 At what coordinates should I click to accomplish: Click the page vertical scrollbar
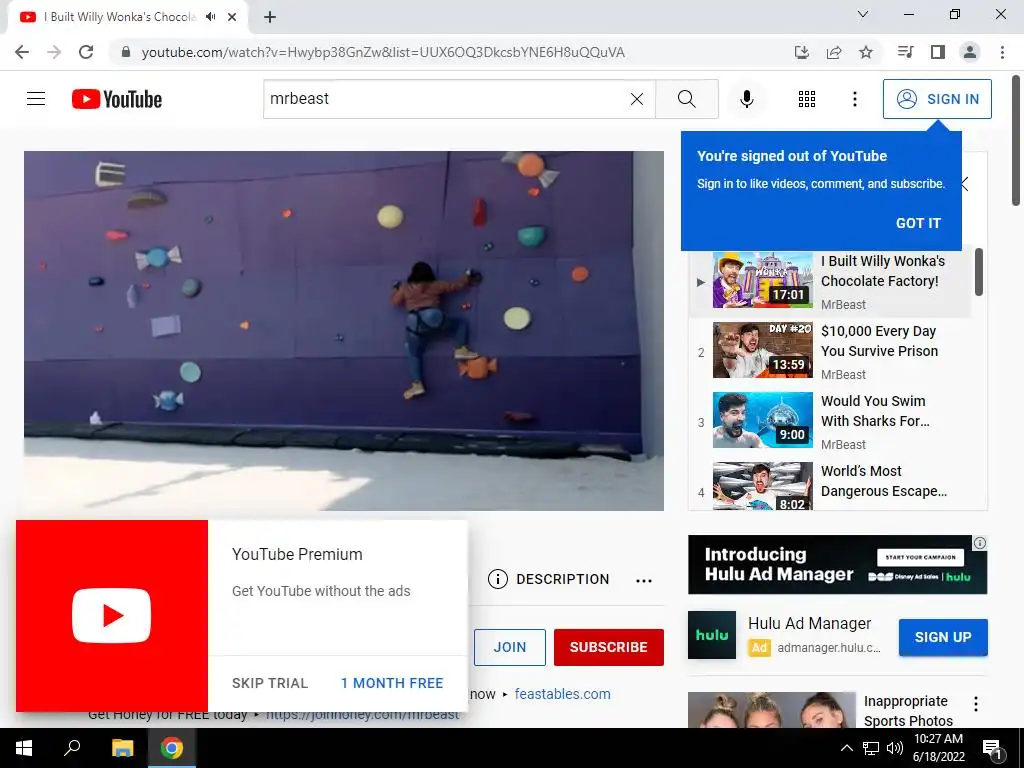(x=1016, y=140)
